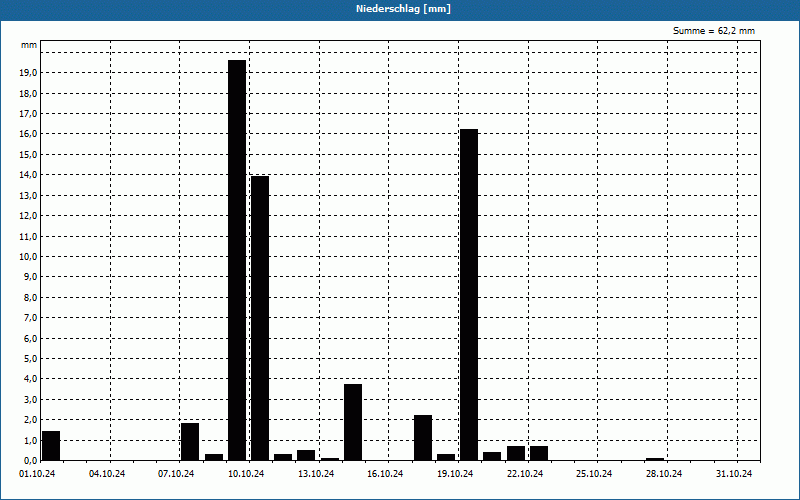Click the y-axis value 17,0

29,114
